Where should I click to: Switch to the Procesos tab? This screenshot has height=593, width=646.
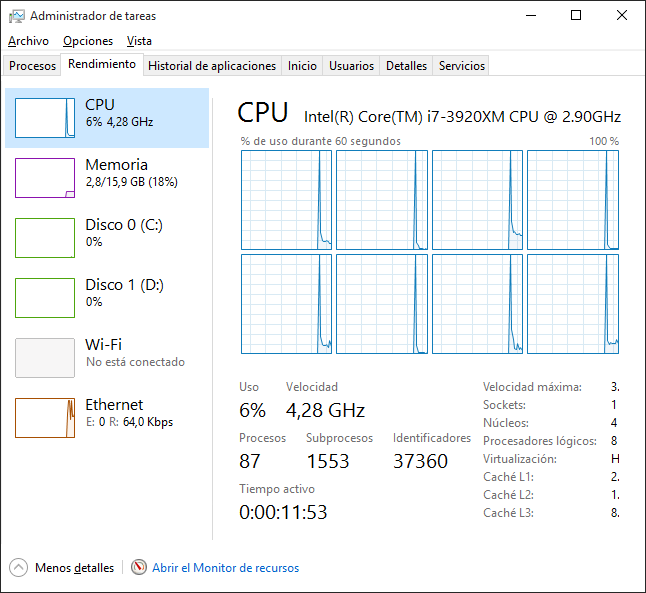tap(32, 66)
